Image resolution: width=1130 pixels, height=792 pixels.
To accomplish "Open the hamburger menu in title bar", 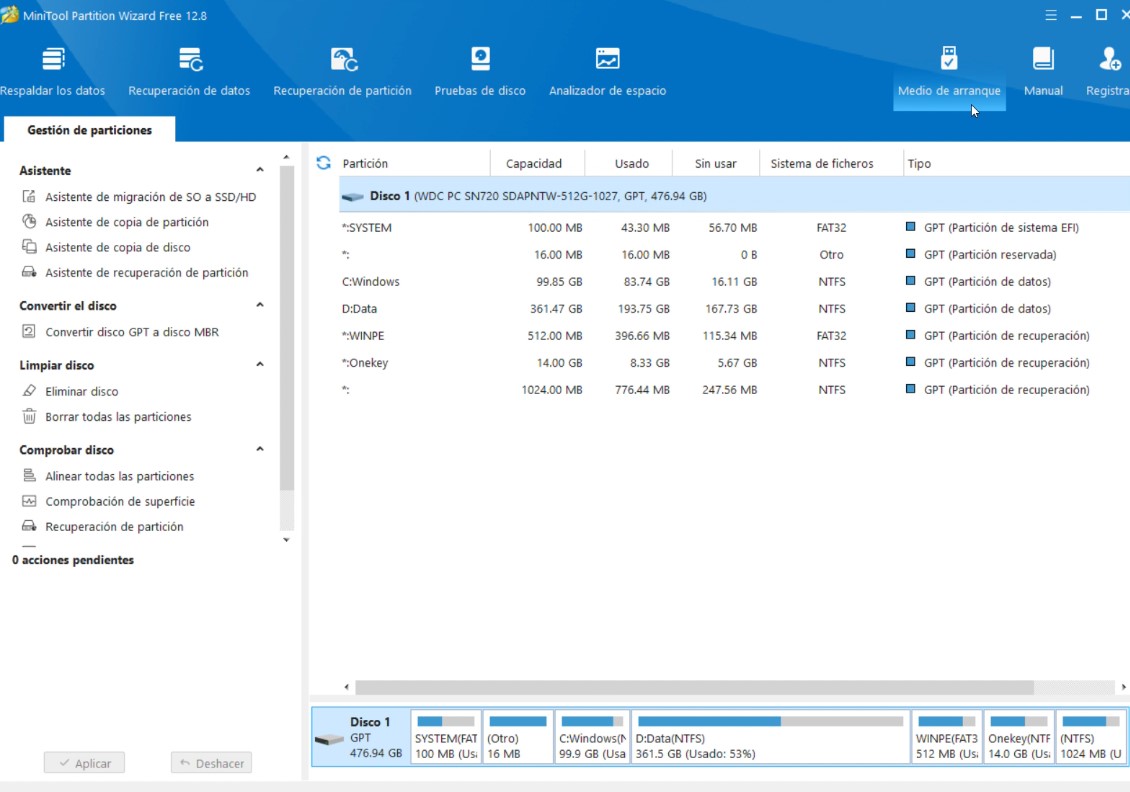I will click(x=1051, y=15).
